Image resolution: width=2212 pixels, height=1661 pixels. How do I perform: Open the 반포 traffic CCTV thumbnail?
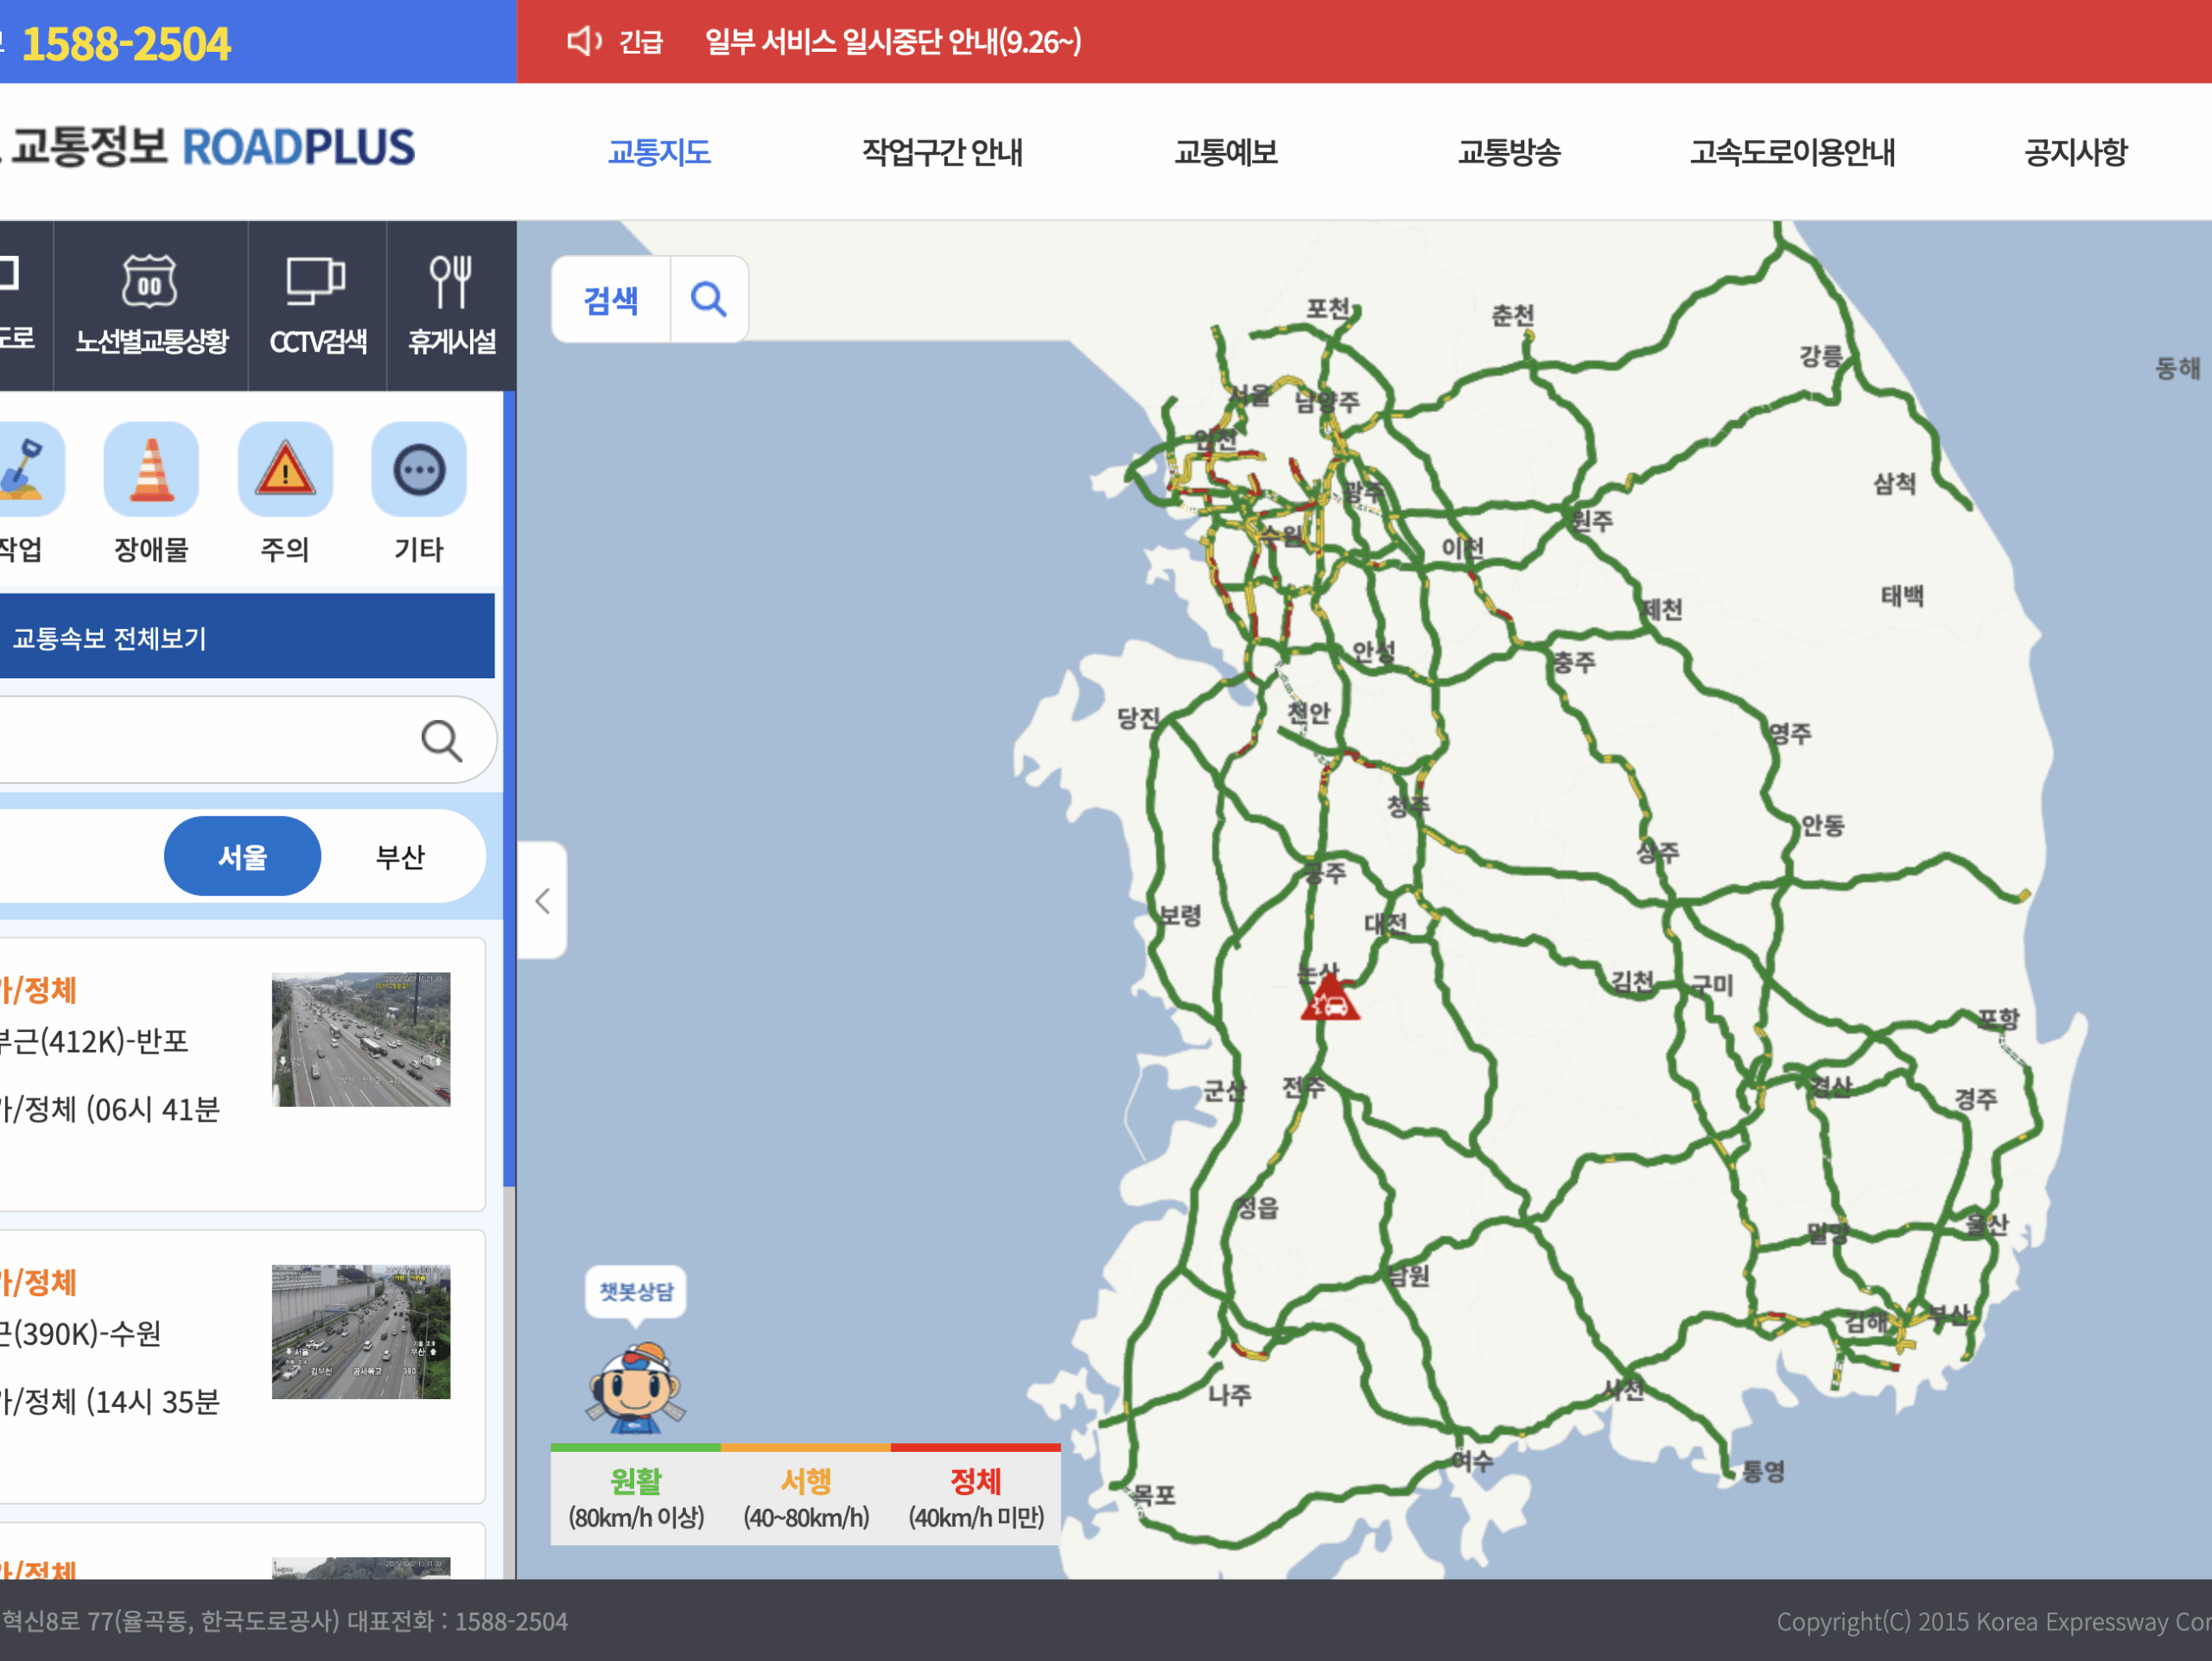coord(361,1039)
